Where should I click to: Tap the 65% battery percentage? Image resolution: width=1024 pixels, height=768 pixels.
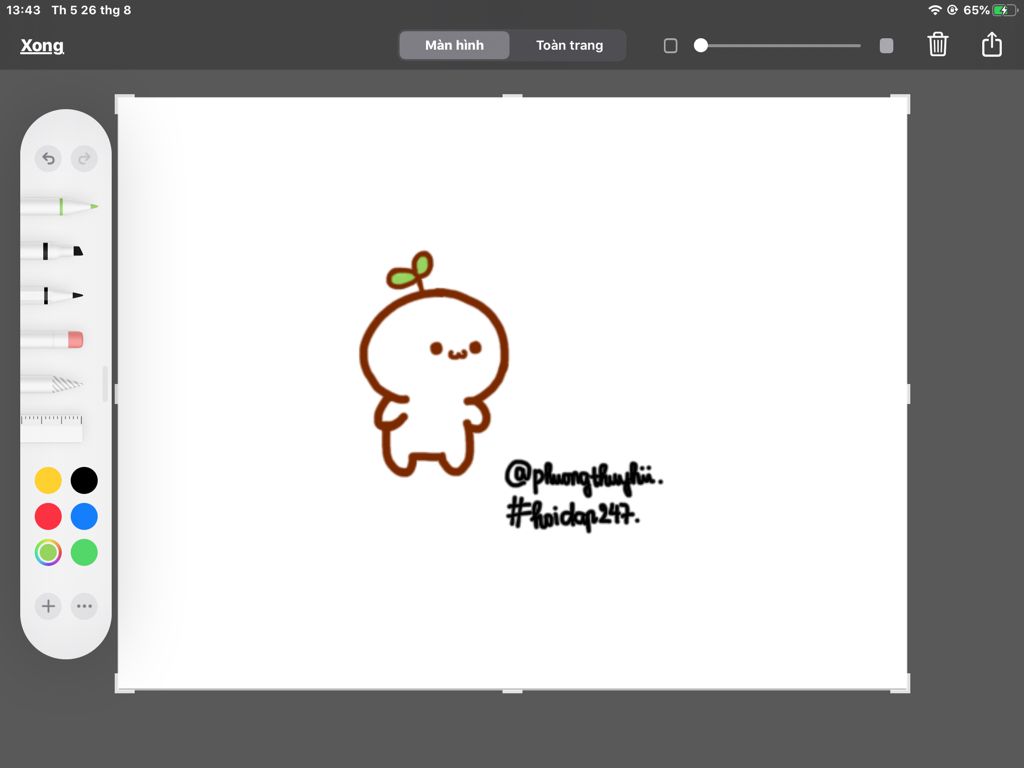tap(976, 10)
